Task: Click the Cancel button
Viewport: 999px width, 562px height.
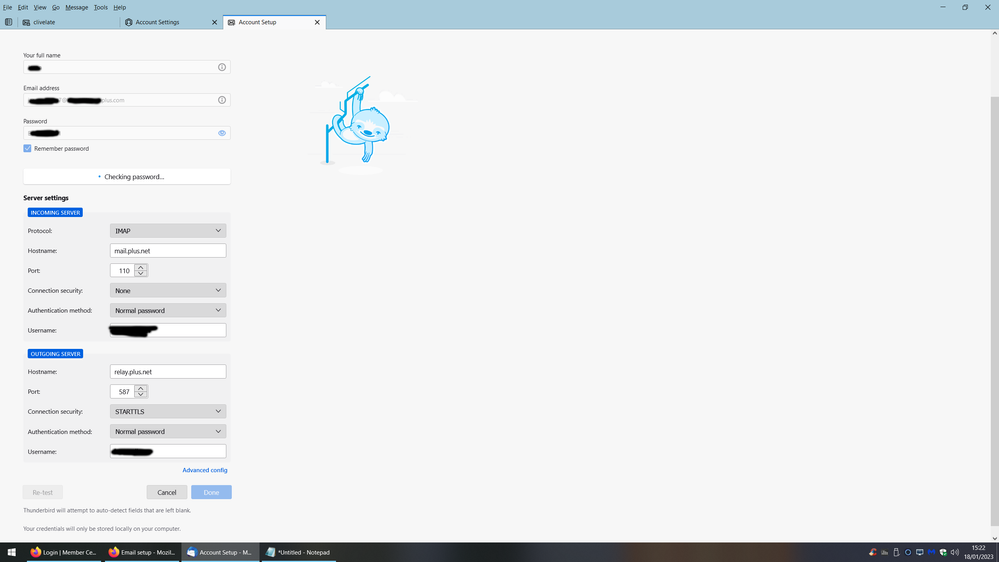Action: (167, 492)
